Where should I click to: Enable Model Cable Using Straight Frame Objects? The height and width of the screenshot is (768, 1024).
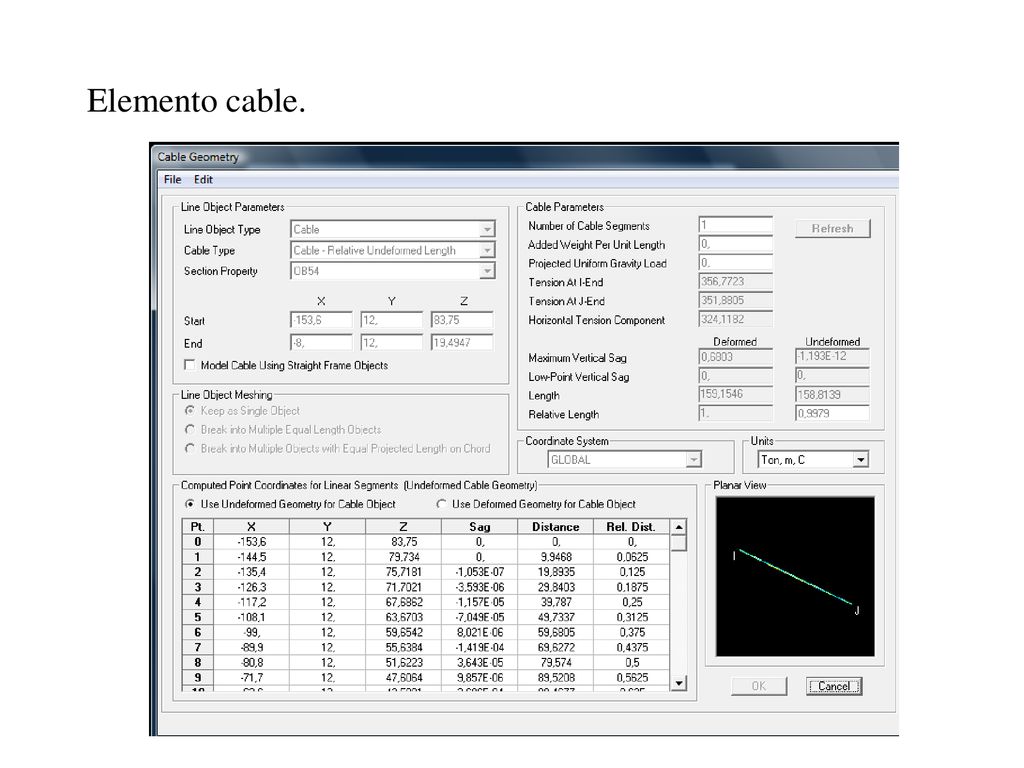click(190, 365)
